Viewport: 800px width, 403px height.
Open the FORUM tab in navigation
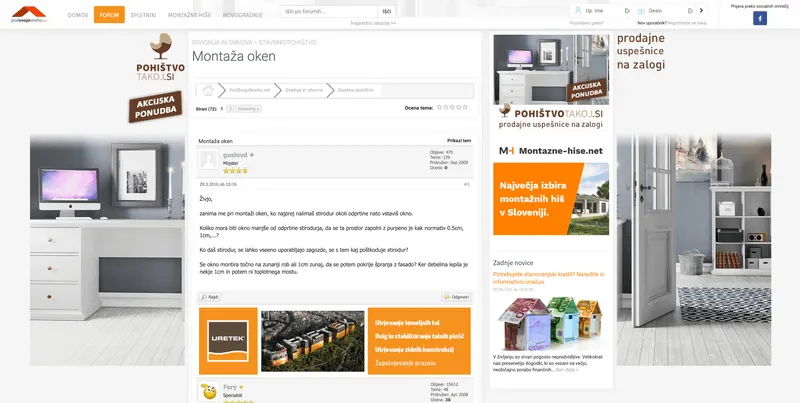pos(109,15)
